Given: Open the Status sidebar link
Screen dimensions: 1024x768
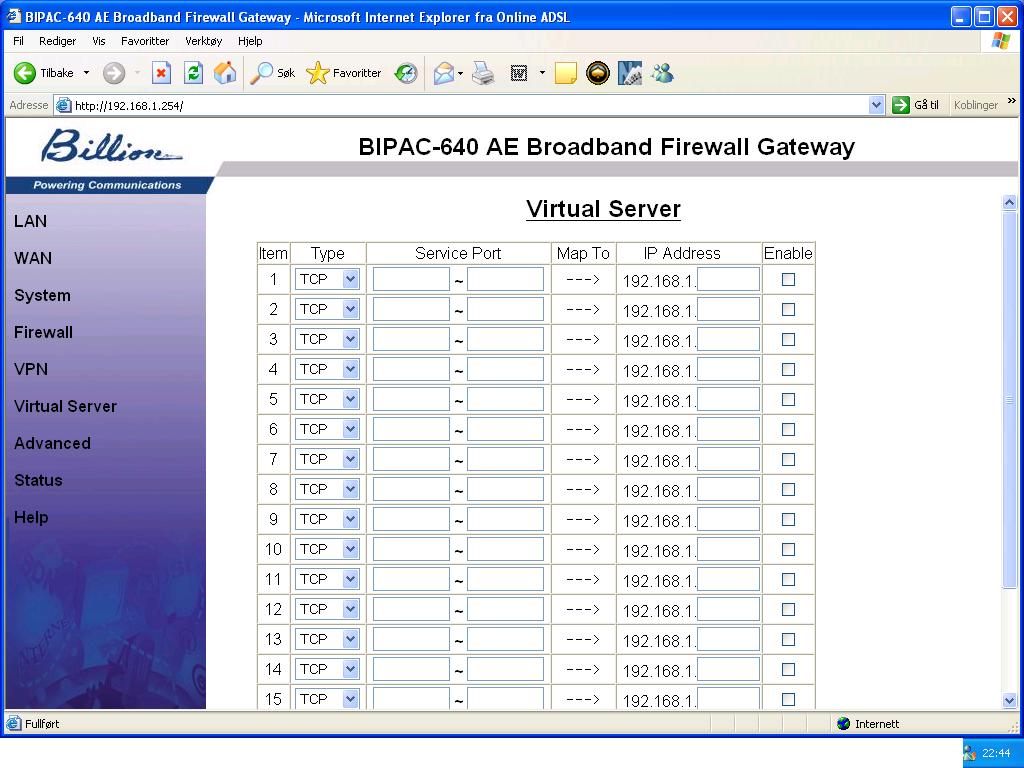Looking at the screenshot, I should tap(38, 481).
